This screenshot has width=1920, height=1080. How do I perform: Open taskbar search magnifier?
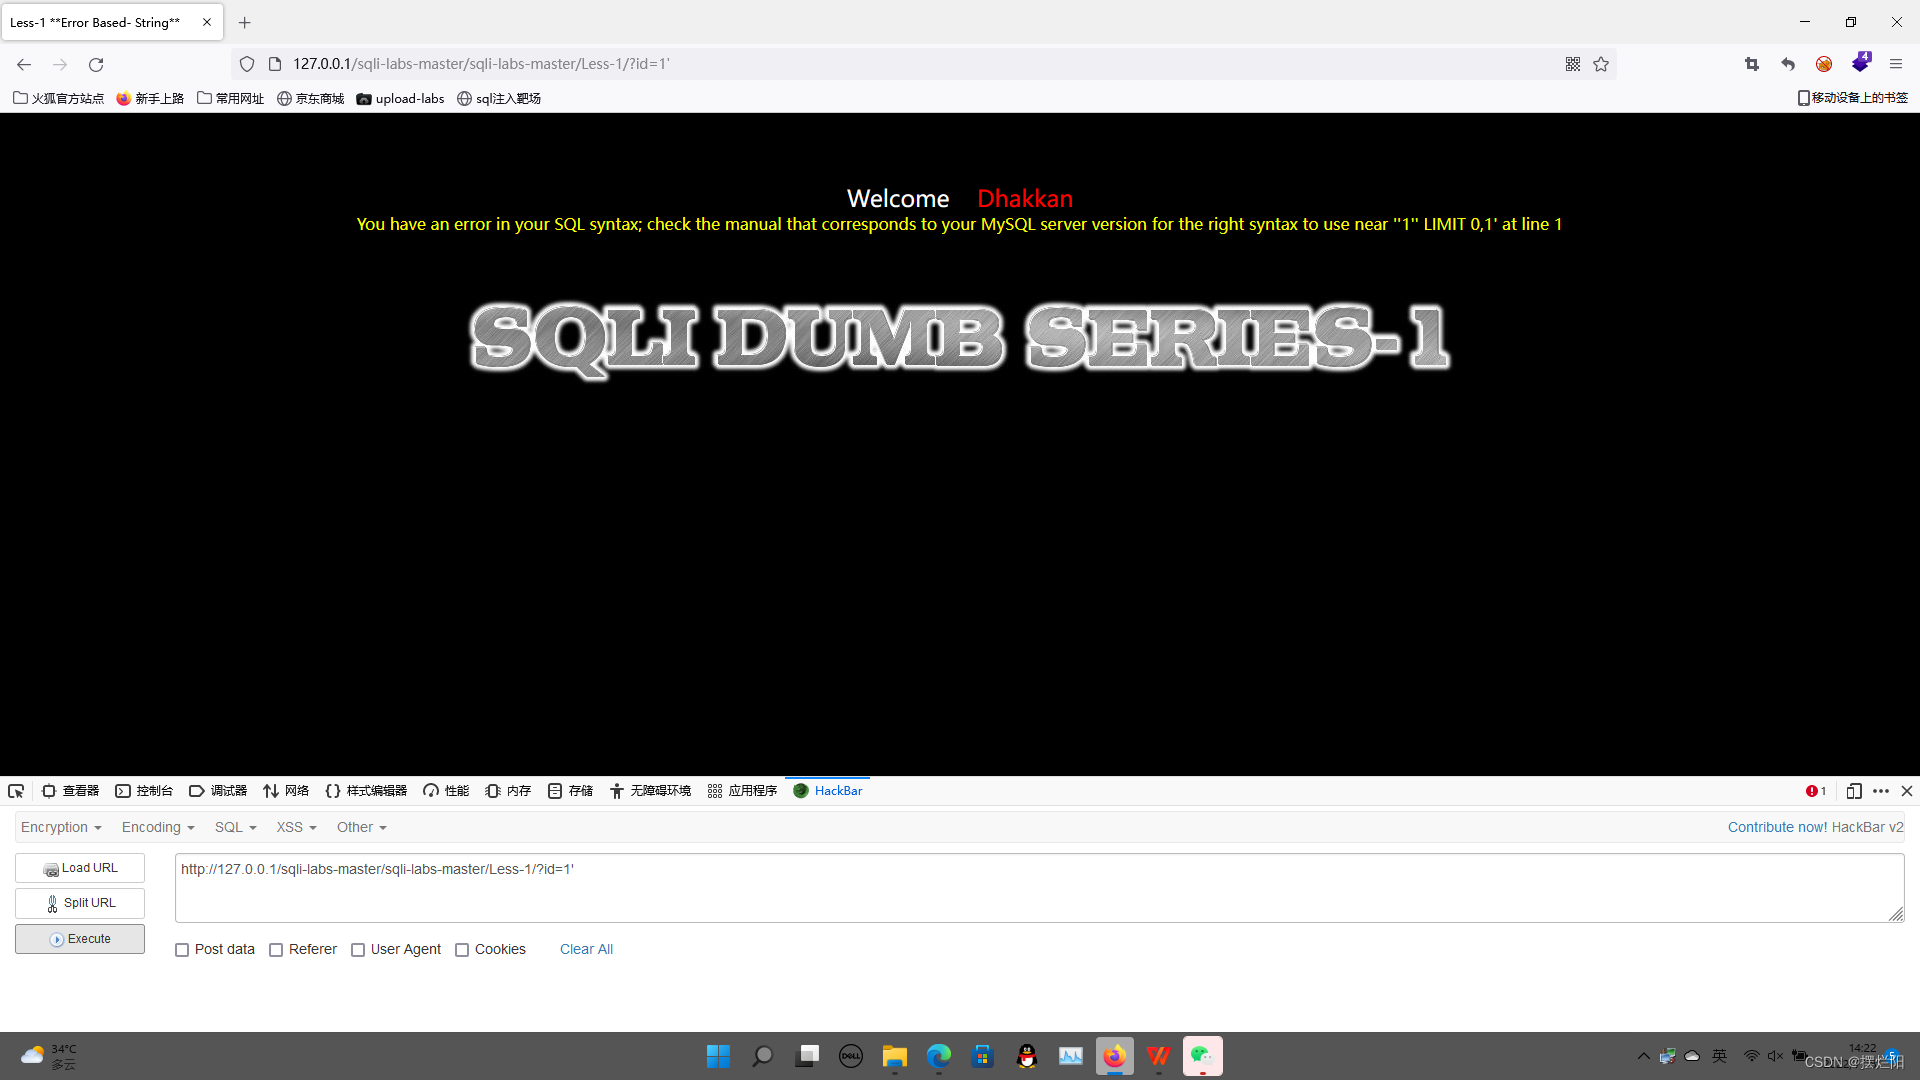[x=762, y=1056]
